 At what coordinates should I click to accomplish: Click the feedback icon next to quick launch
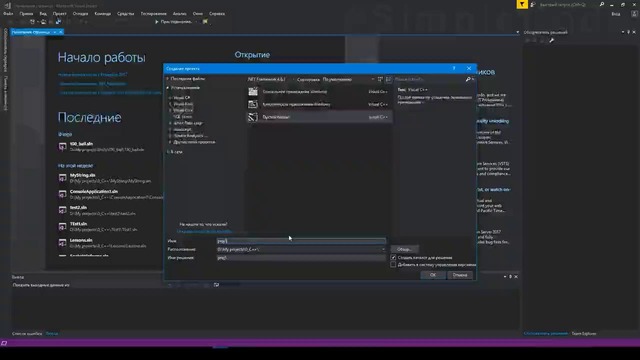533,4
